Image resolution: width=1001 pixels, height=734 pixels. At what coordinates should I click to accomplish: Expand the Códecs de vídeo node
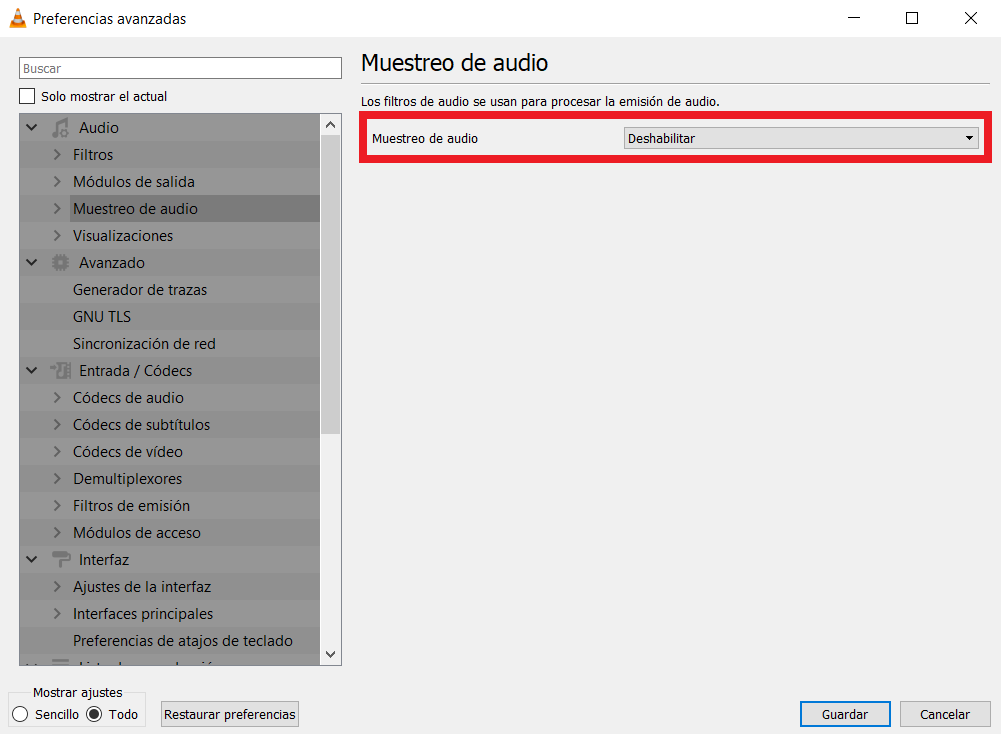[57, 452]
